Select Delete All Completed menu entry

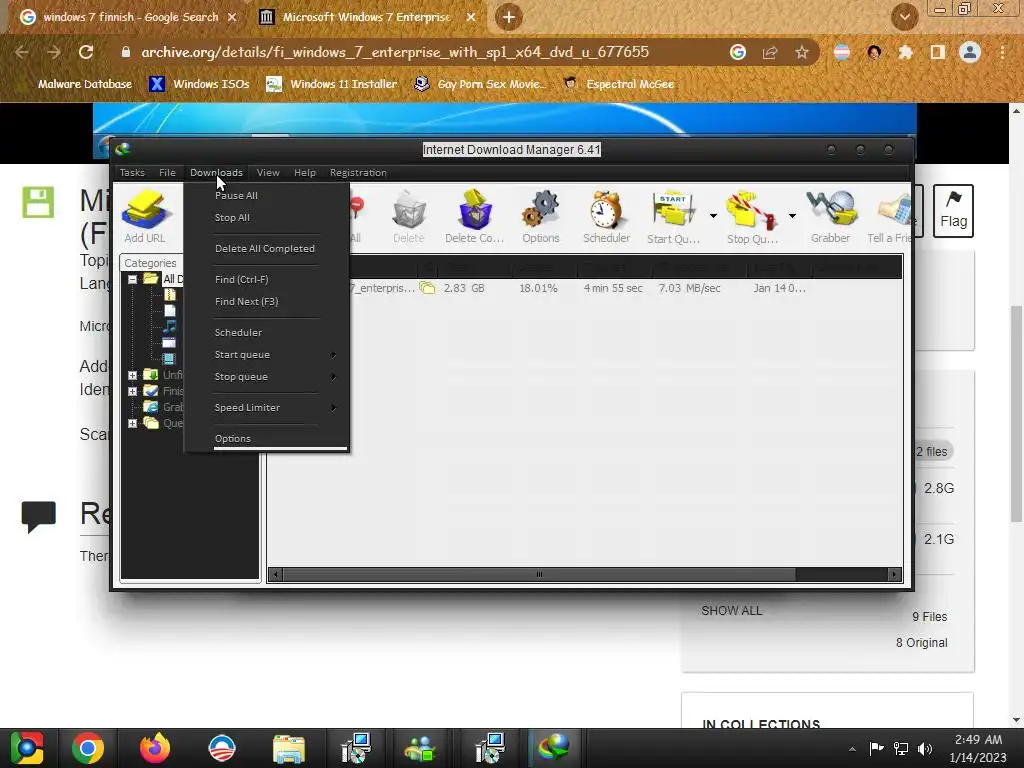[x=266, y=248]
